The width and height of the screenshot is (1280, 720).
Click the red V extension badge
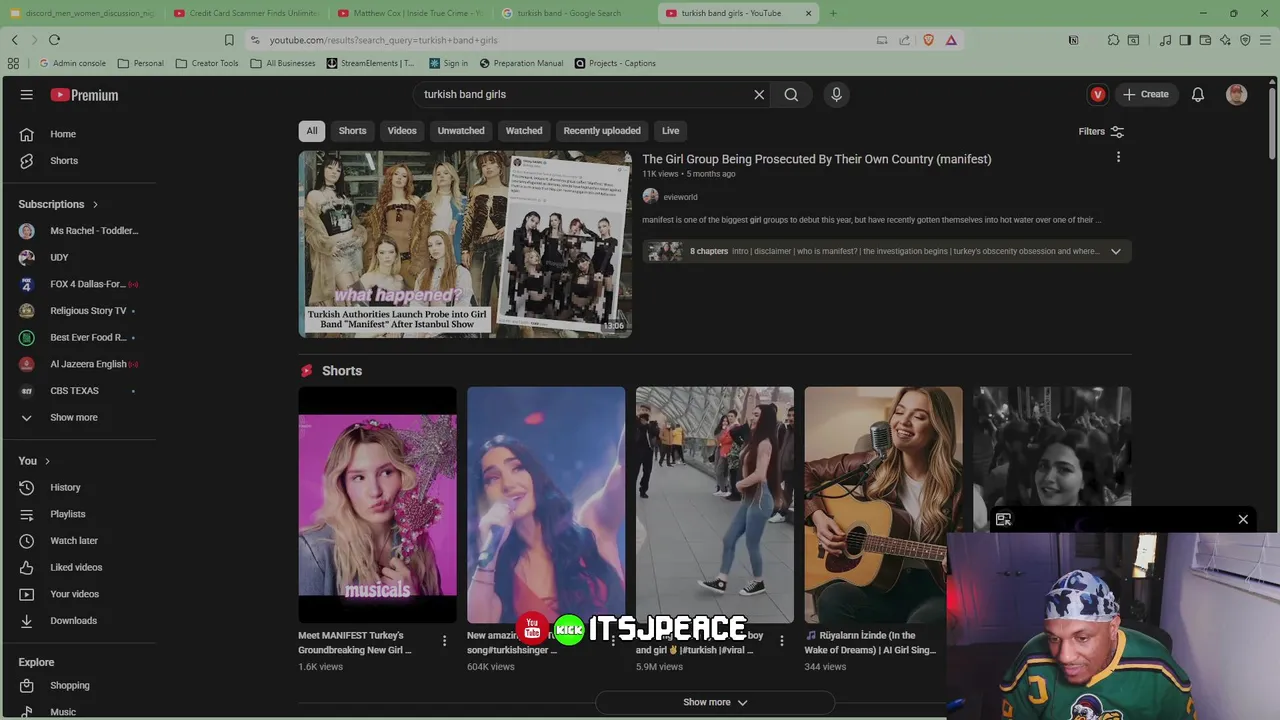1098,95
